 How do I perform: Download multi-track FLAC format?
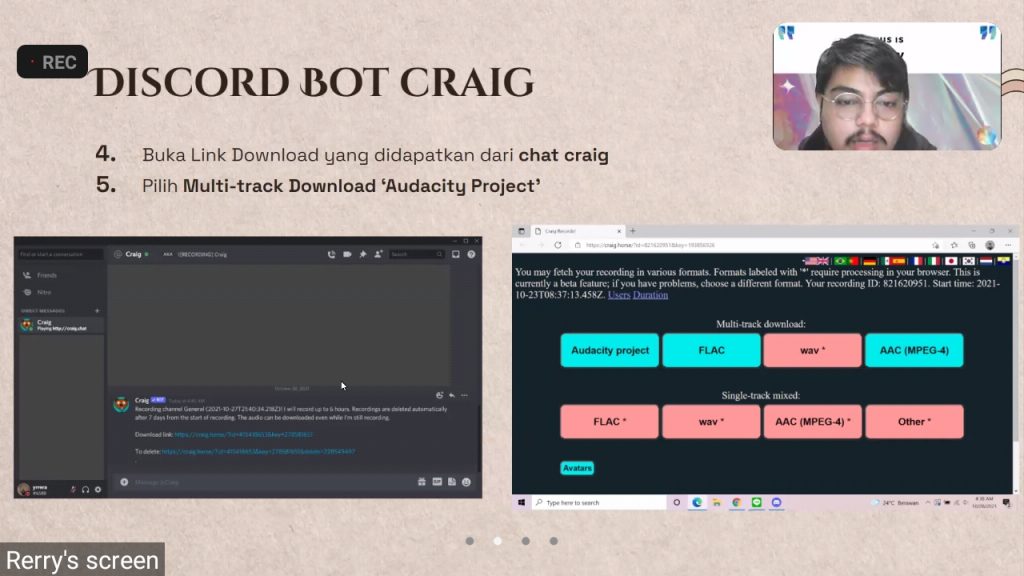[711, 350]
